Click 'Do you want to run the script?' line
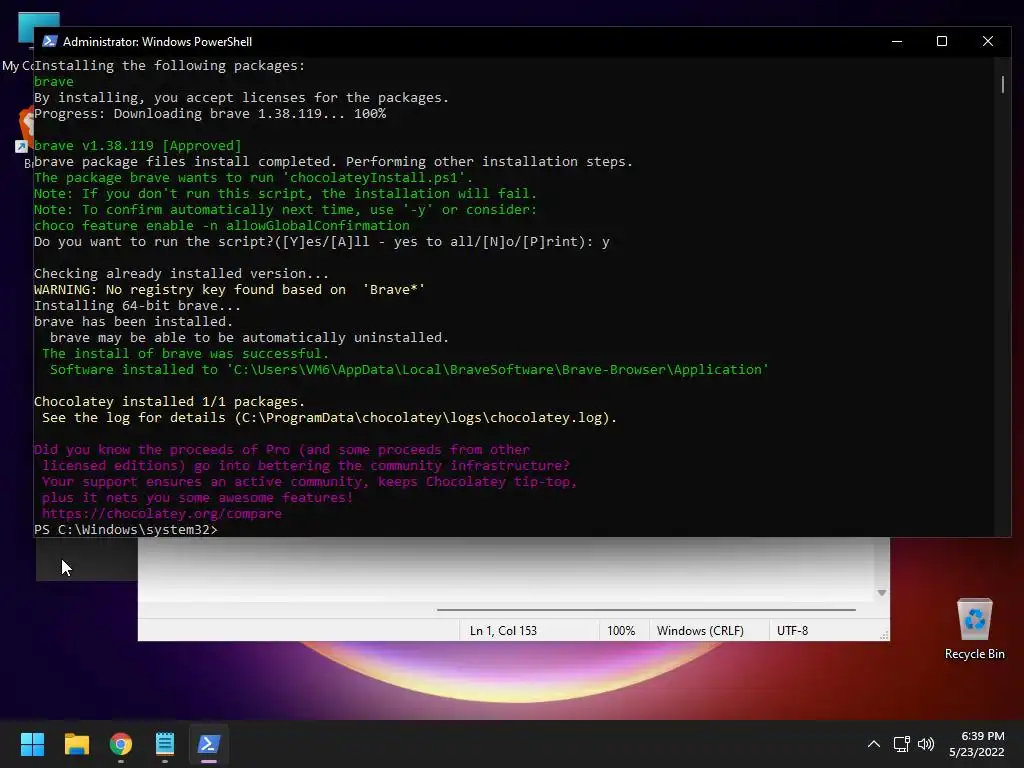 pos(321,242)
